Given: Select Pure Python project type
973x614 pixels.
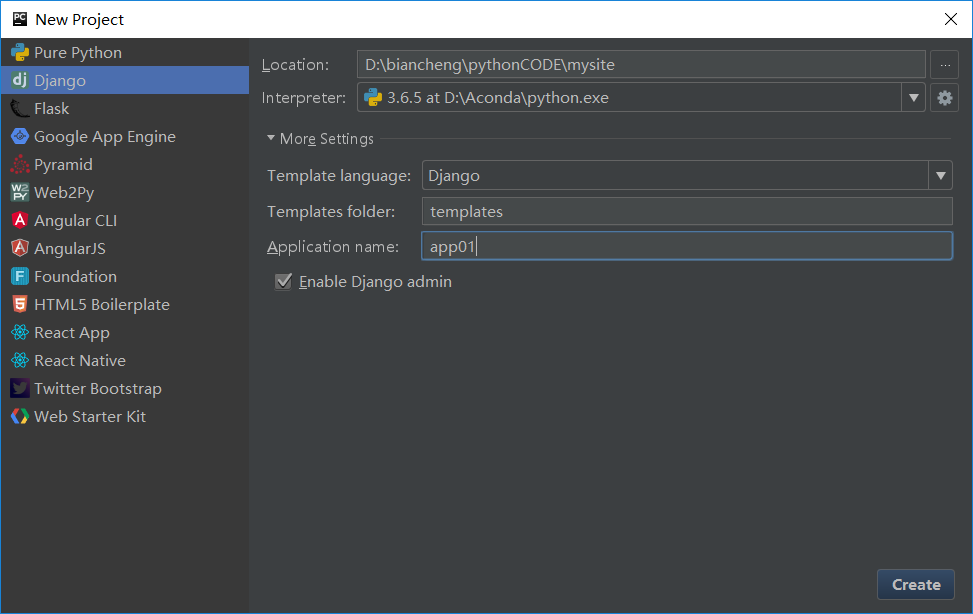Looking at the screenshot, I should pos(78,53).
